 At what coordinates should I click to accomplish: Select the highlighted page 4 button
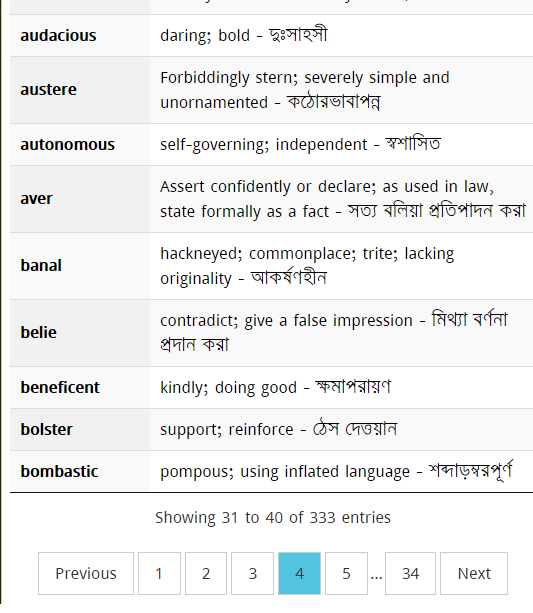(x=300, y=574)
